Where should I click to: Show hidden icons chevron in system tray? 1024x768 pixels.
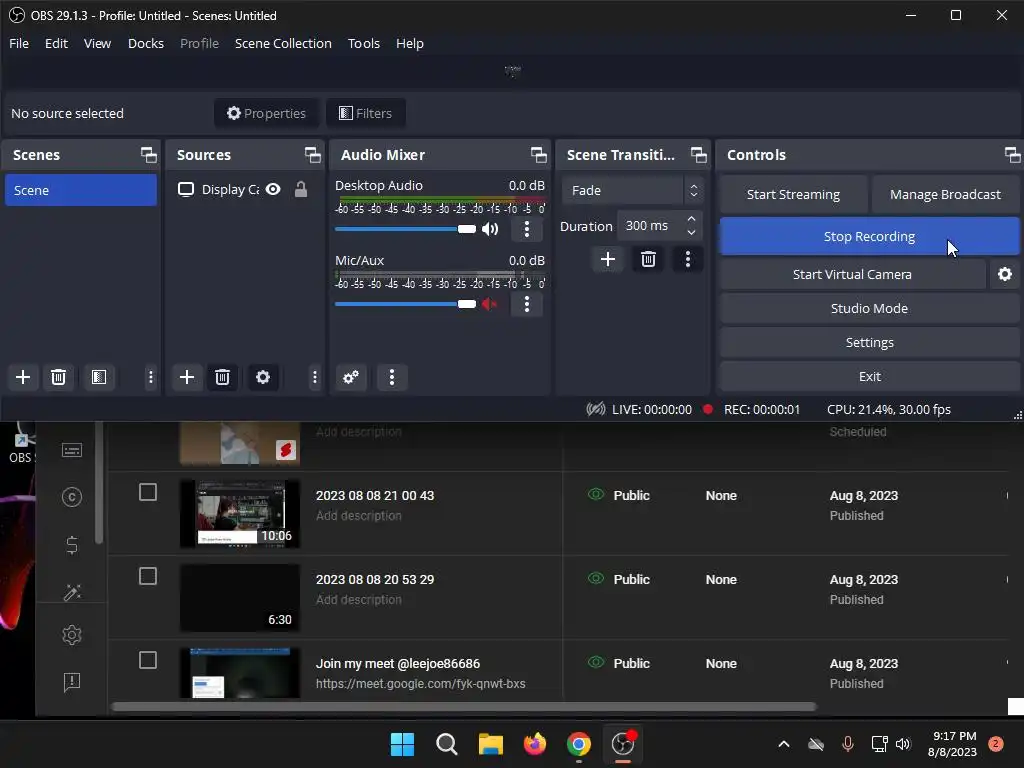784,744
